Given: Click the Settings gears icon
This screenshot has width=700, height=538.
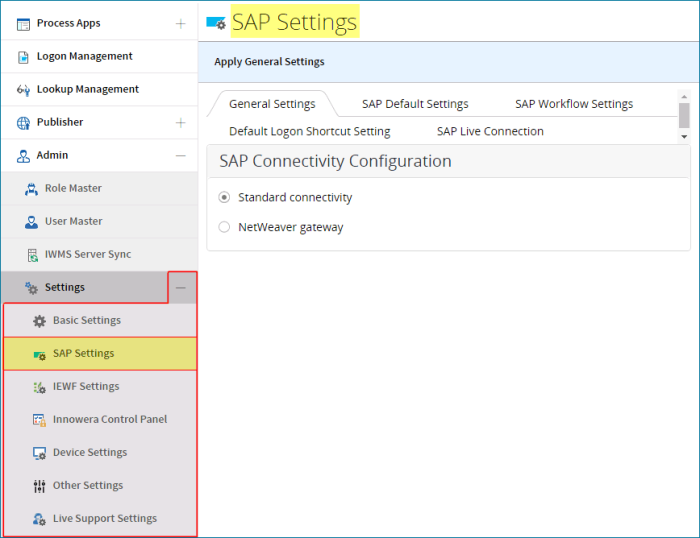Looking at the screenshot, I should click(x=31, y=288).
